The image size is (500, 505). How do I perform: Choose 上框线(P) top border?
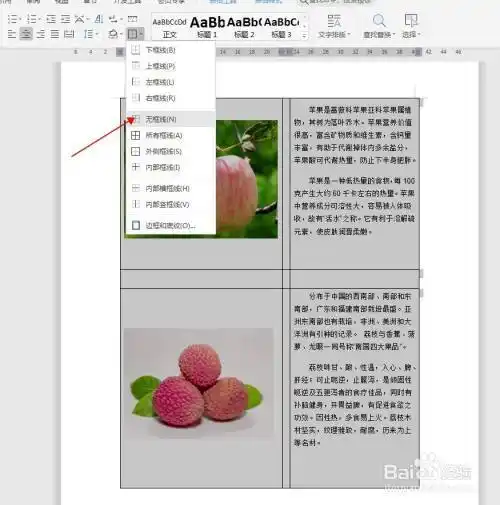click(x=171, y=66)
